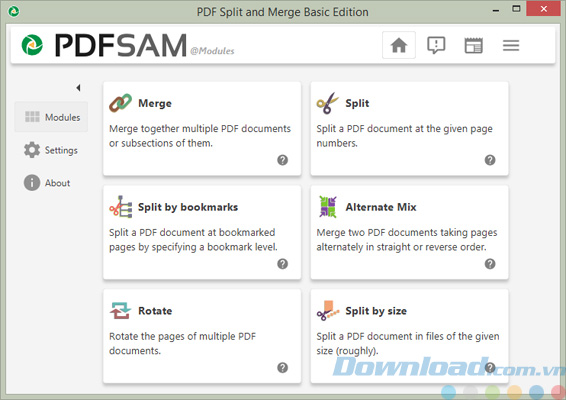Screen dimensions: 566x400
Task: Click the Modules grid icon
Action: [x=32, y=117]
